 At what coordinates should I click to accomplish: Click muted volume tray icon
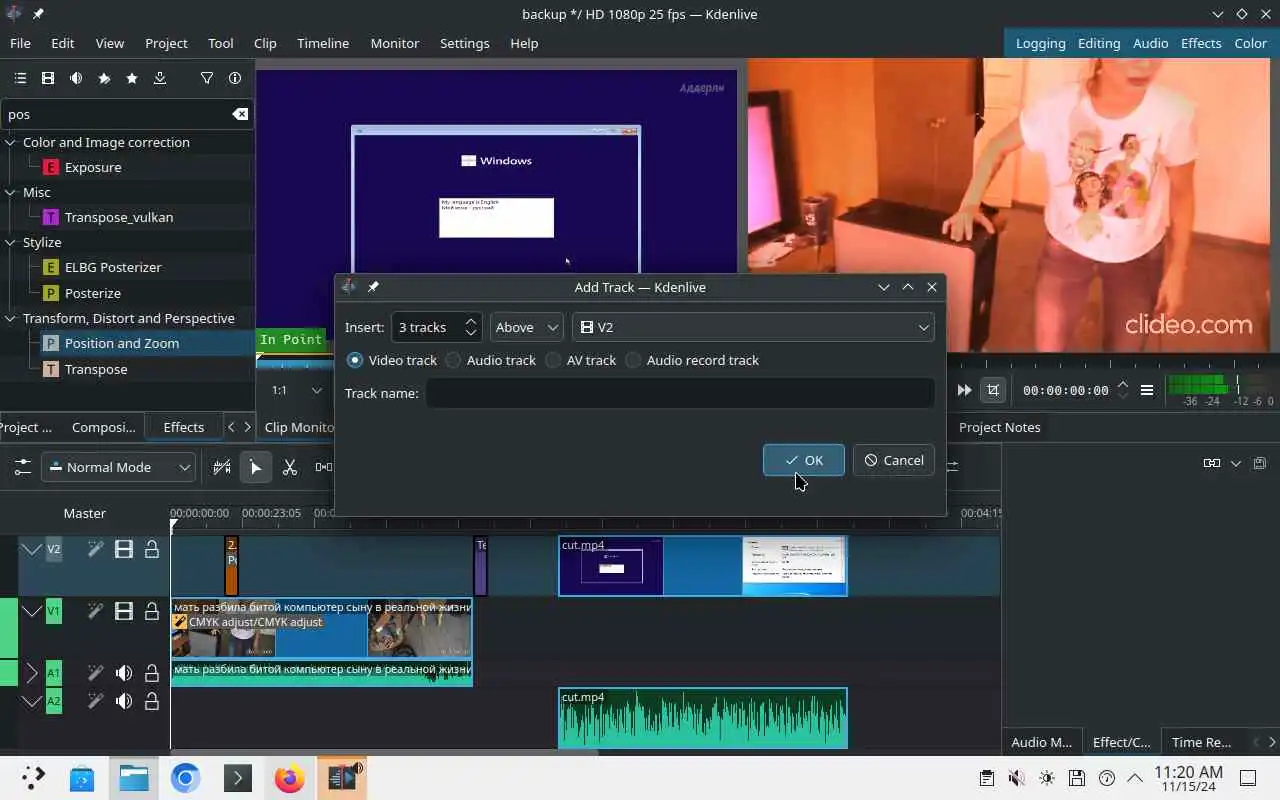[1017, 778]
